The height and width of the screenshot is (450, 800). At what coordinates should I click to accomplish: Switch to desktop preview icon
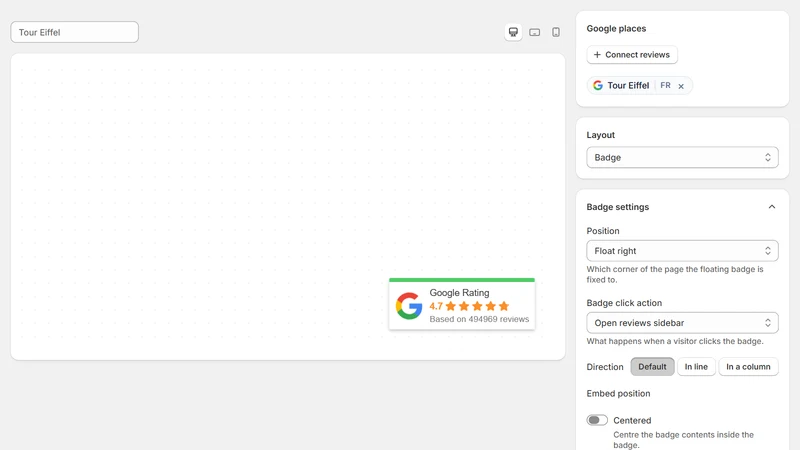[513, 32]
